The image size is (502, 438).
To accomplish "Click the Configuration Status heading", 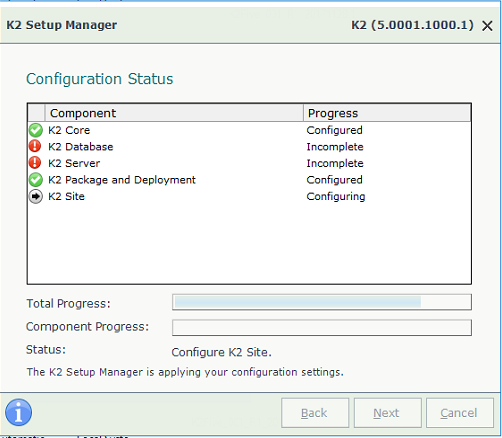I will click(x=100, y=79).
